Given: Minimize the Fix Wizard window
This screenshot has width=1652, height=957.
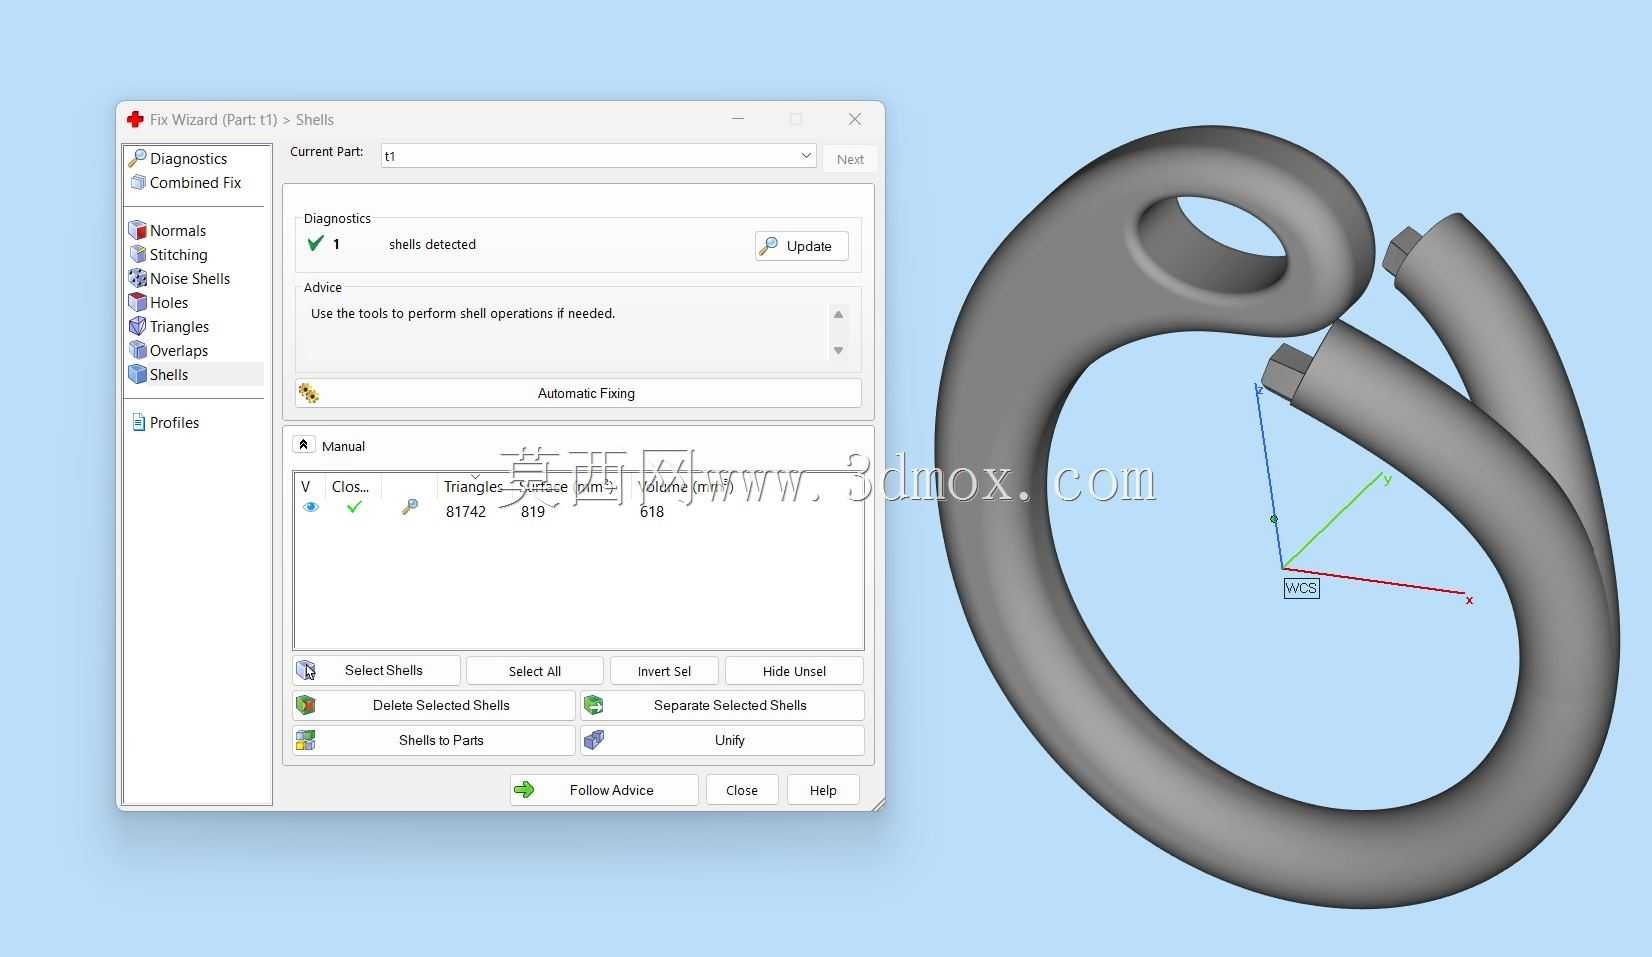Looking at the screenshot, I should [738, 119].
